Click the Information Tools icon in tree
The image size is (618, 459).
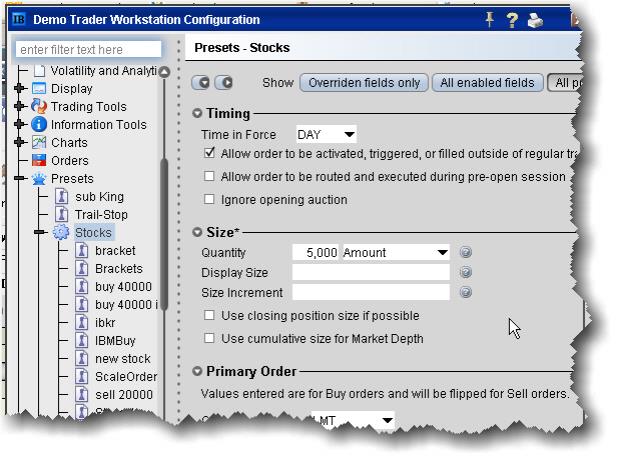click(39, 125)
